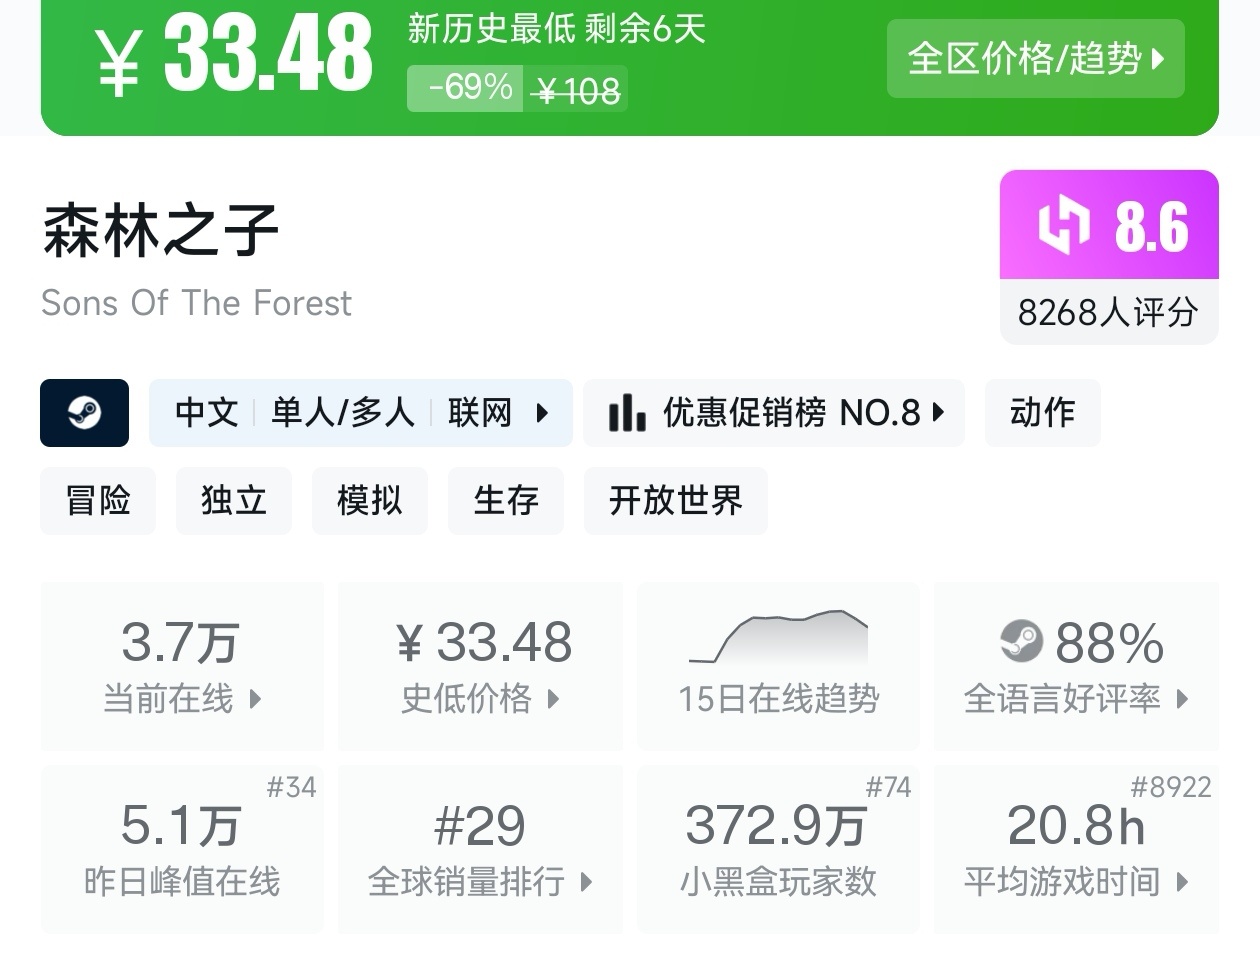Tap the -69% discount badge
The width and height of the screenshot is (1260, 957).
point(465,88)
